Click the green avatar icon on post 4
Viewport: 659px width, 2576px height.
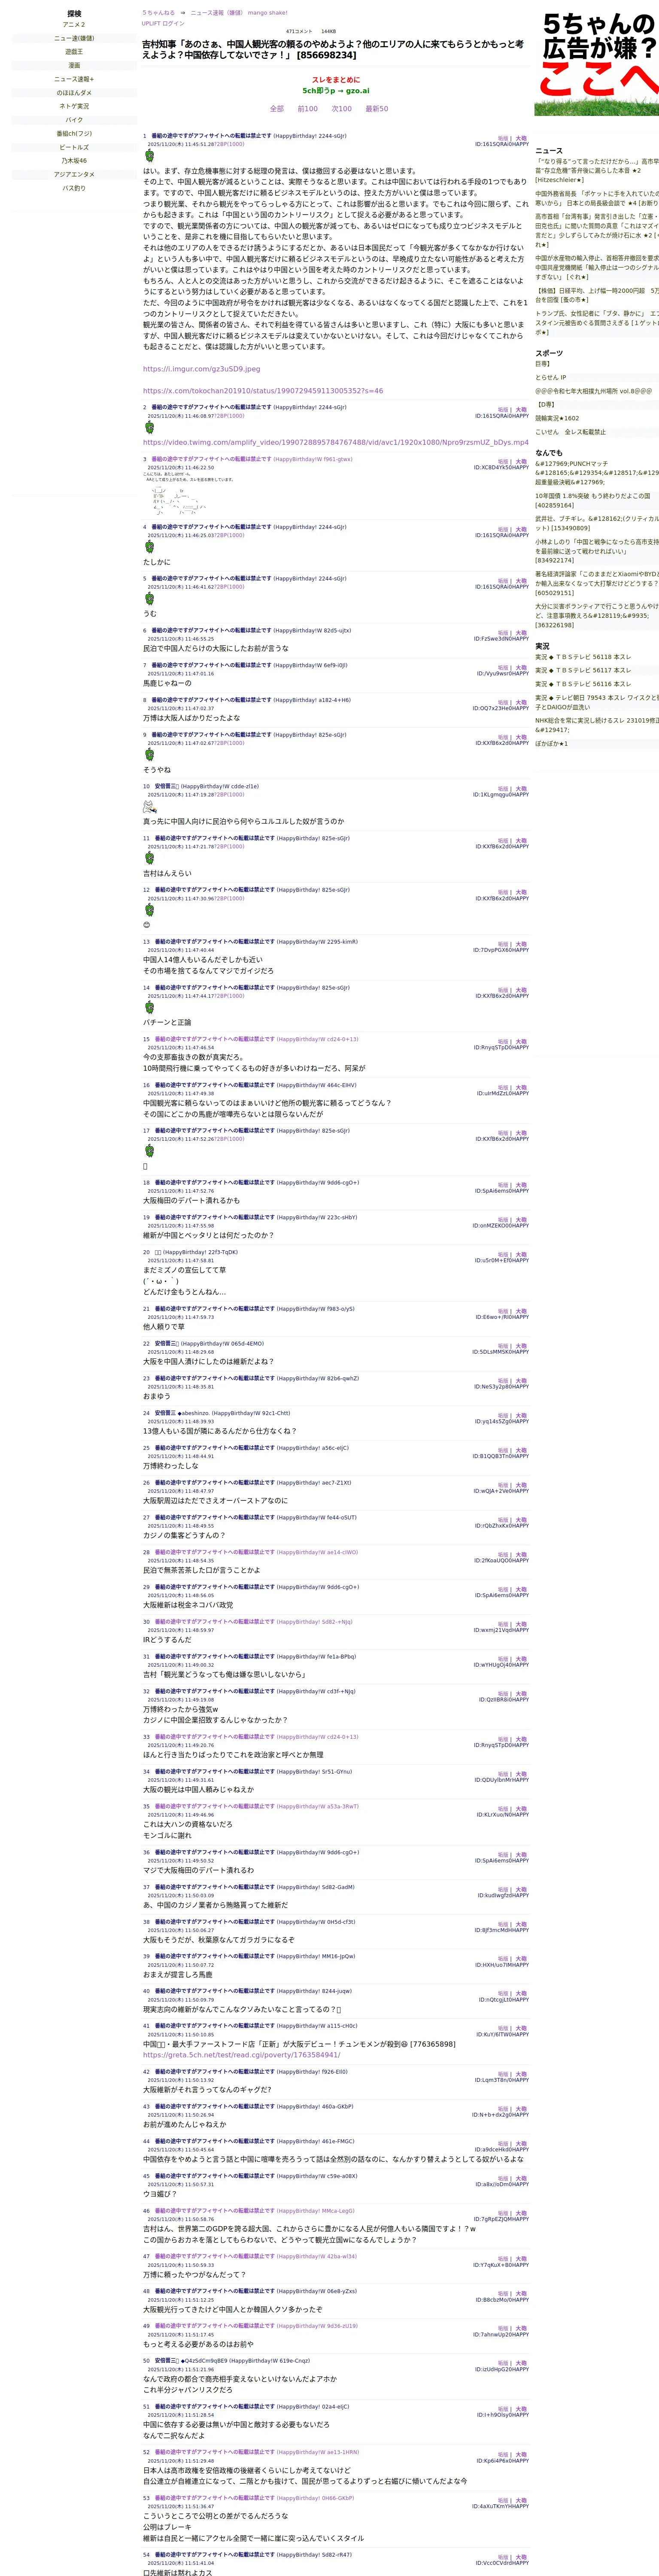coord(149,547)
